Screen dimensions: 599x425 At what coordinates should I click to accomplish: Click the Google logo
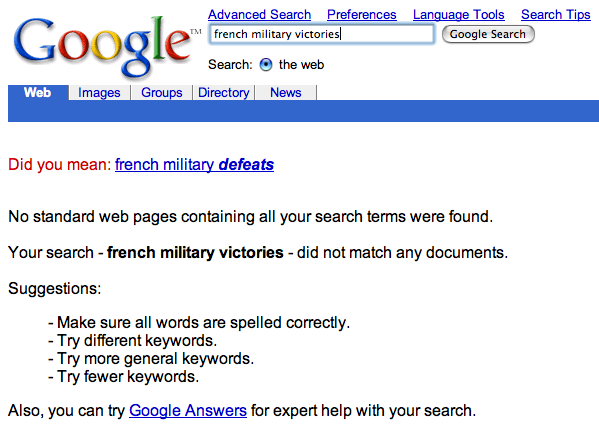click(x=103, y=46)
